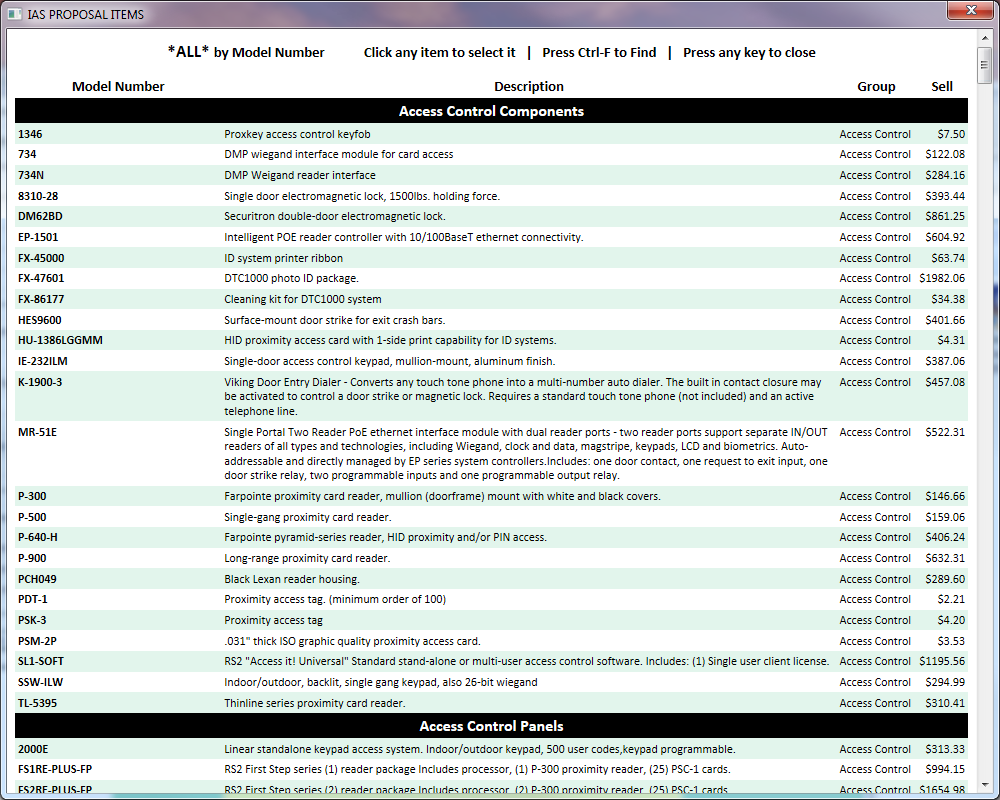Click "*ALL* by Model Number" heading
The width and height of the screenshot is (1000, 800).
246,52
